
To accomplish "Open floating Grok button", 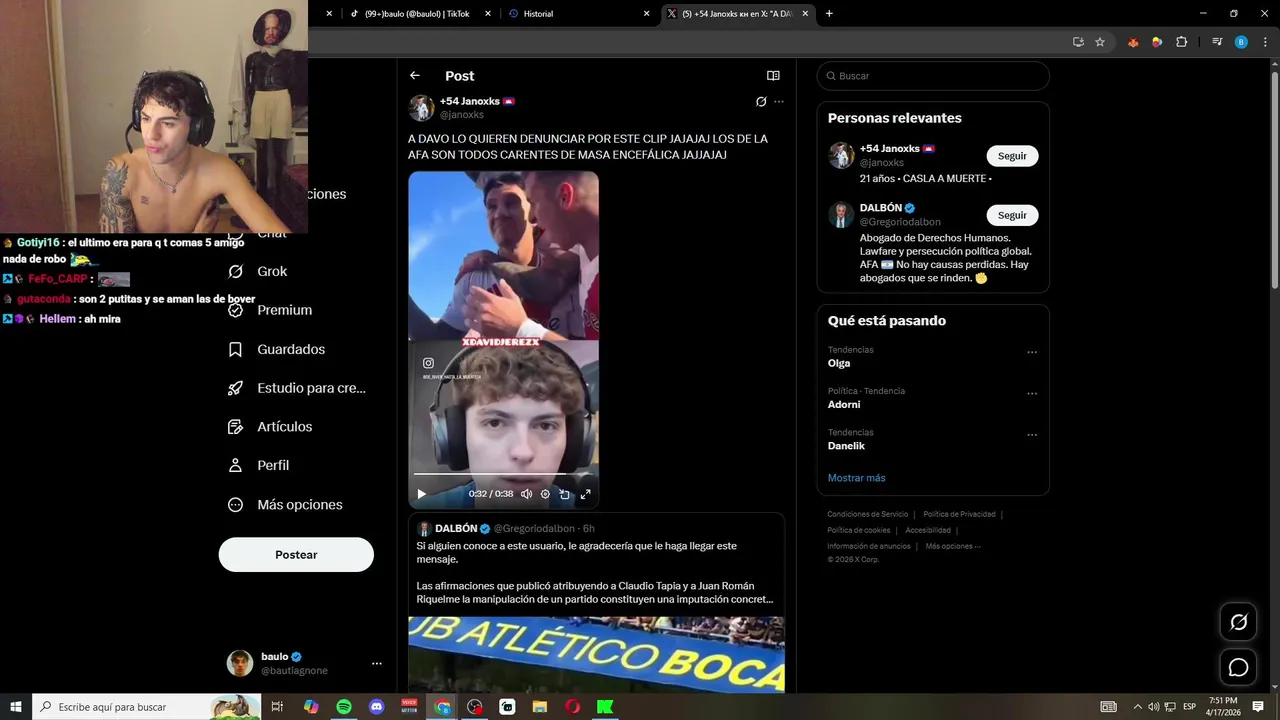I will tap(1238, 622).
